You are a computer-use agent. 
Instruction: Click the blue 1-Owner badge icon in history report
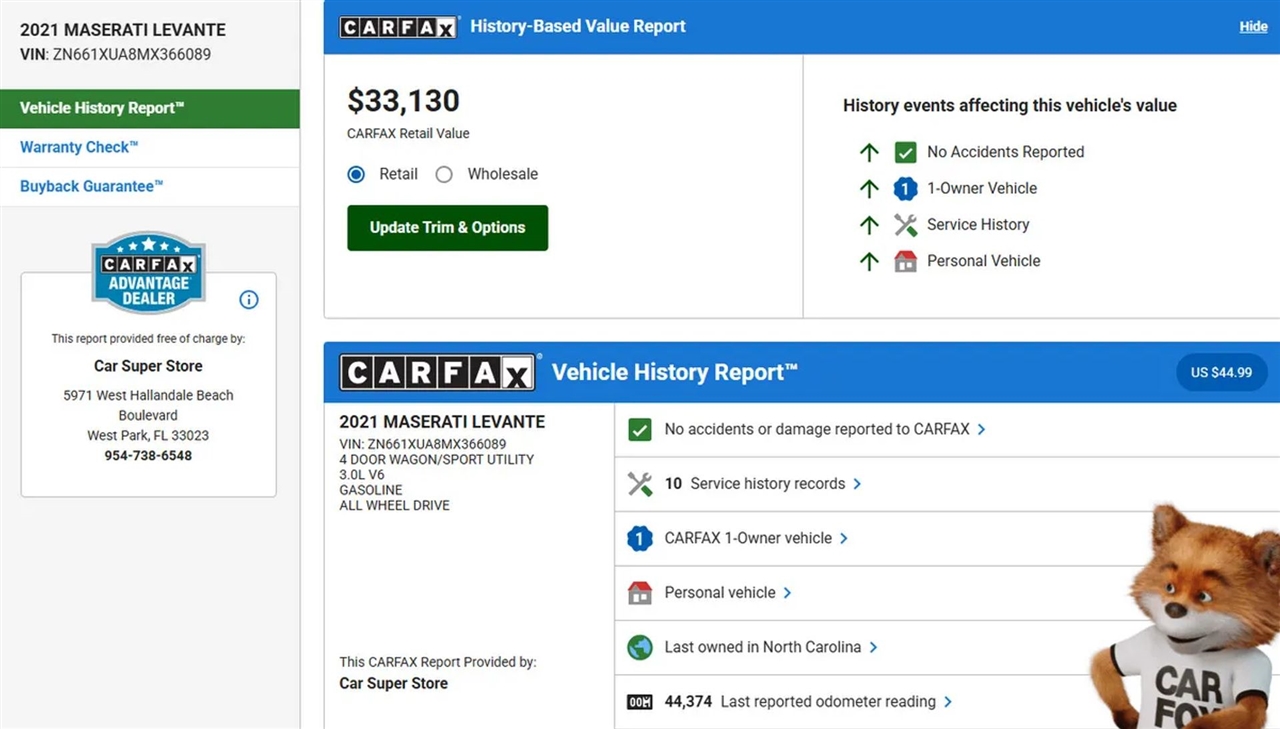click(640, 539)
